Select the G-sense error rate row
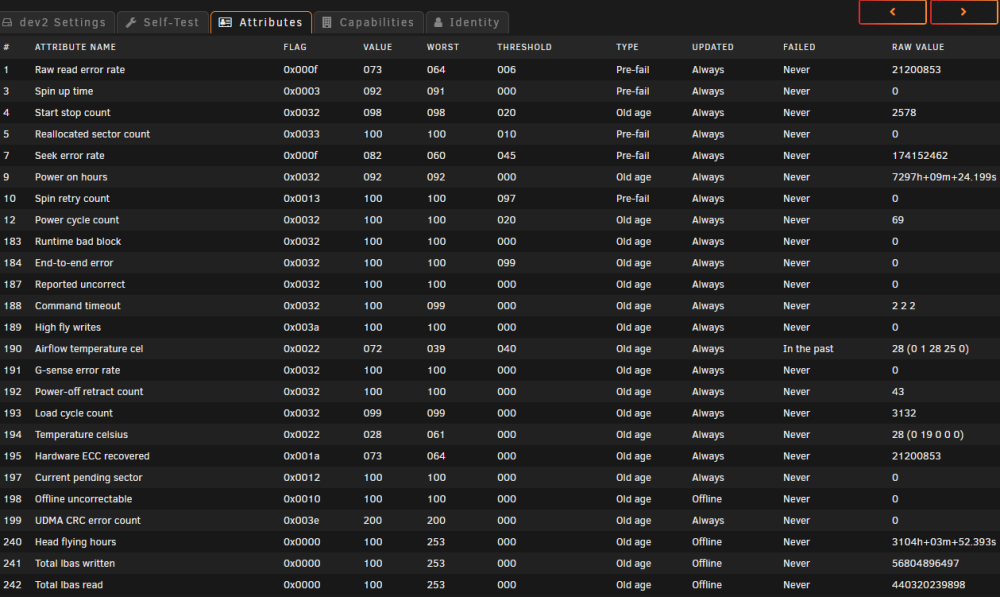The width and height of the screenshot is (1000, 597). [500, 371]
